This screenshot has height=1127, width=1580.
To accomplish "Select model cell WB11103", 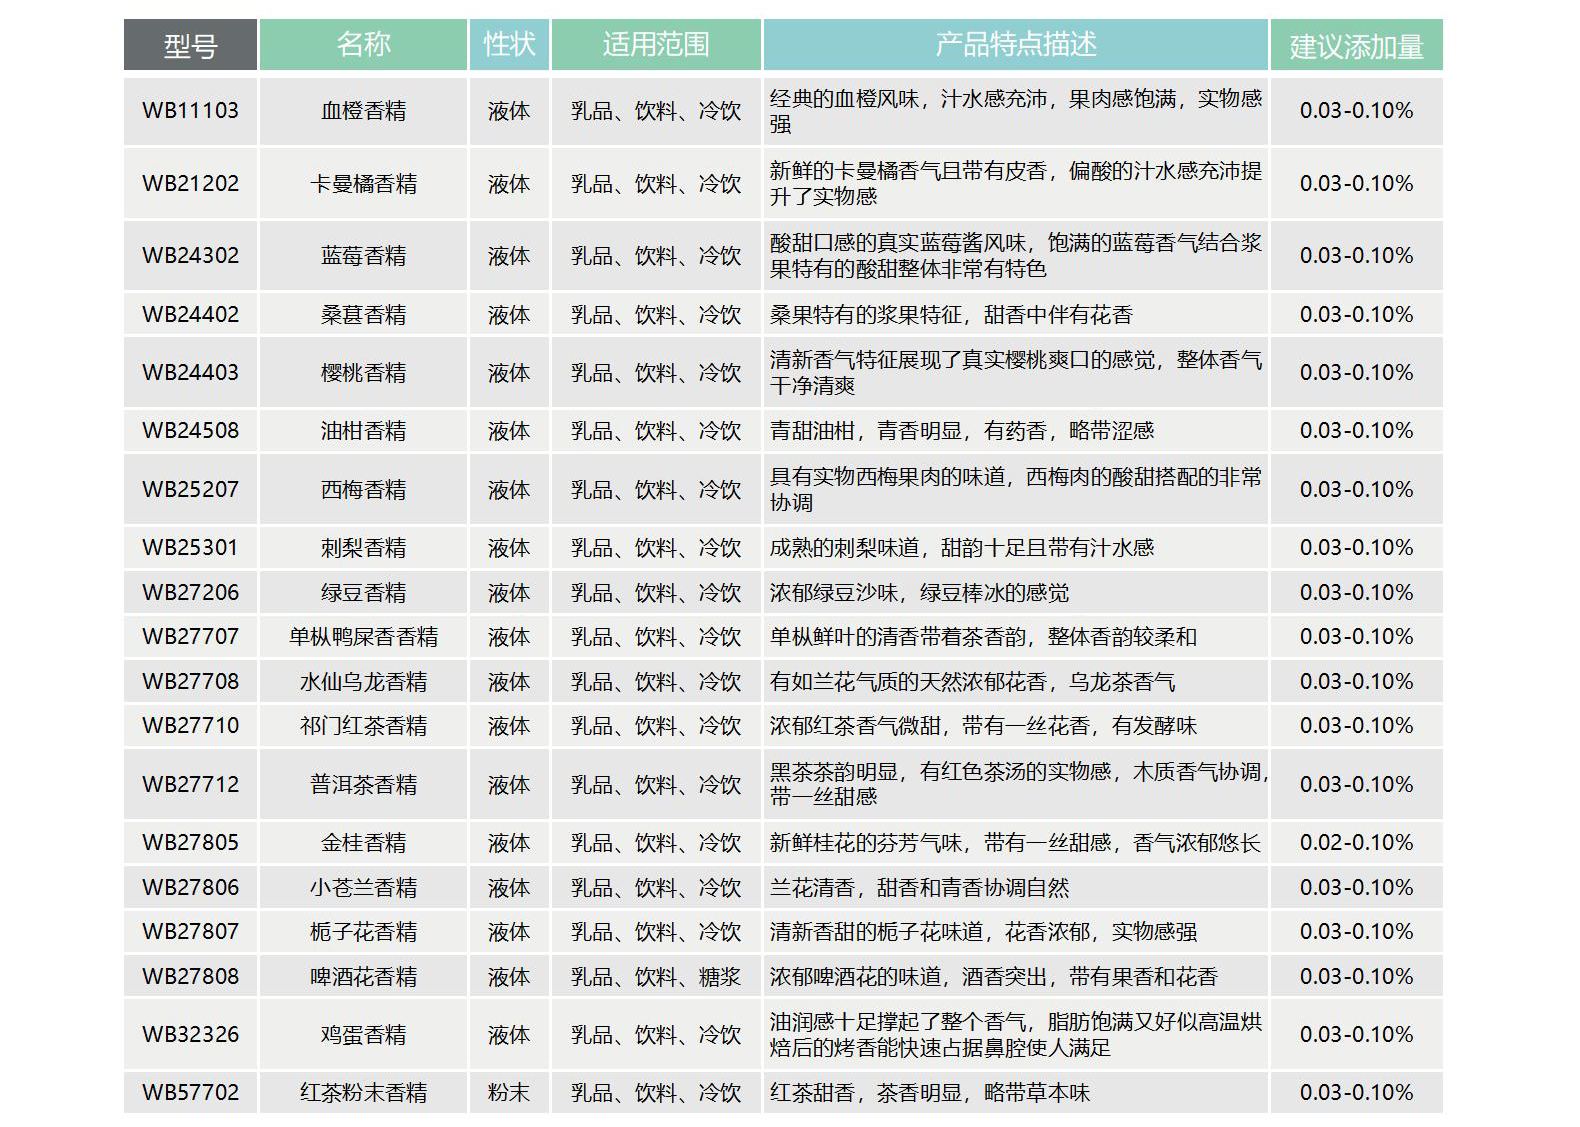I will click(190, 111).
